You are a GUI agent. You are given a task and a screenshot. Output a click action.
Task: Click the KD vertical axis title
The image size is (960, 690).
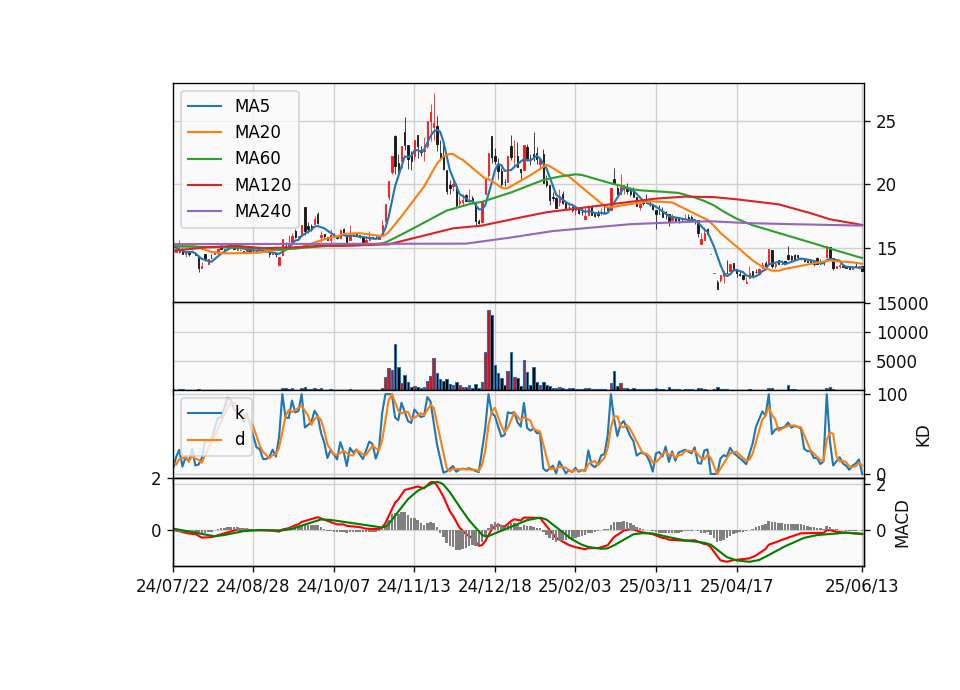point(923,437)
